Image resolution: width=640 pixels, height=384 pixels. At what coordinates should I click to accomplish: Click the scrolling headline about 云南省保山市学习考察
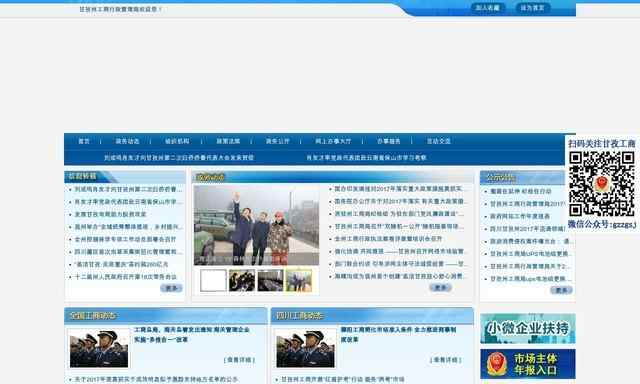tap(366, 158)
